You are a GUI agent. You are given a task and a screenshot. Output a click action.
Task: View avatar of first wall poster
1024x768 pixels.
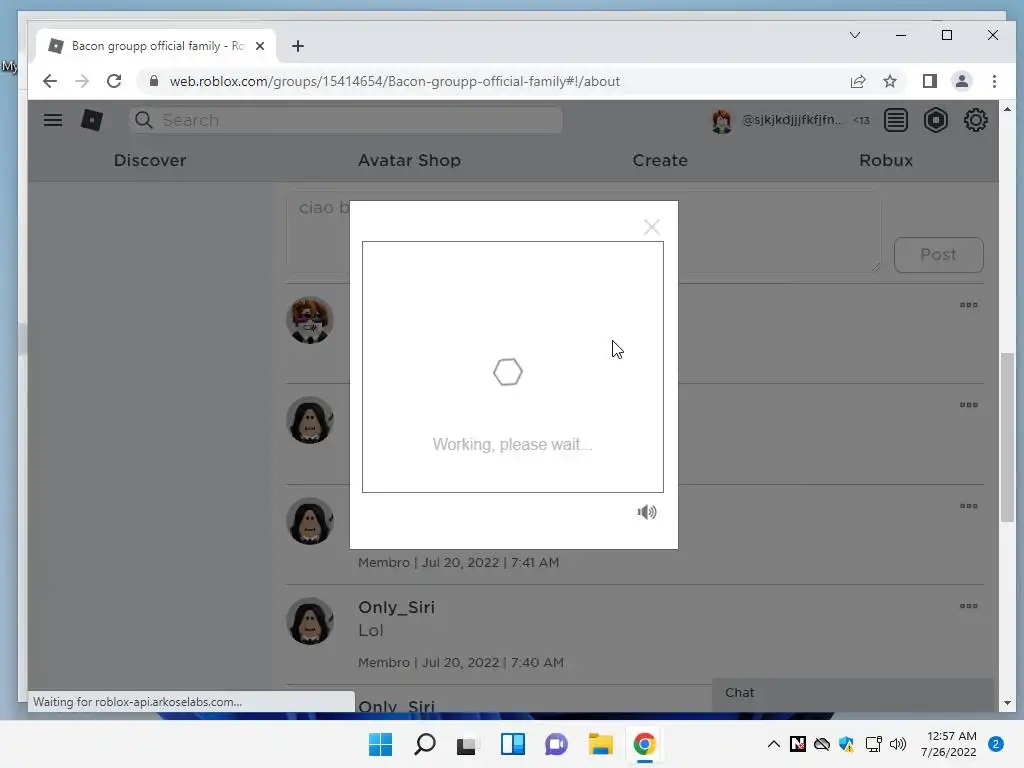tap(310, 320)
